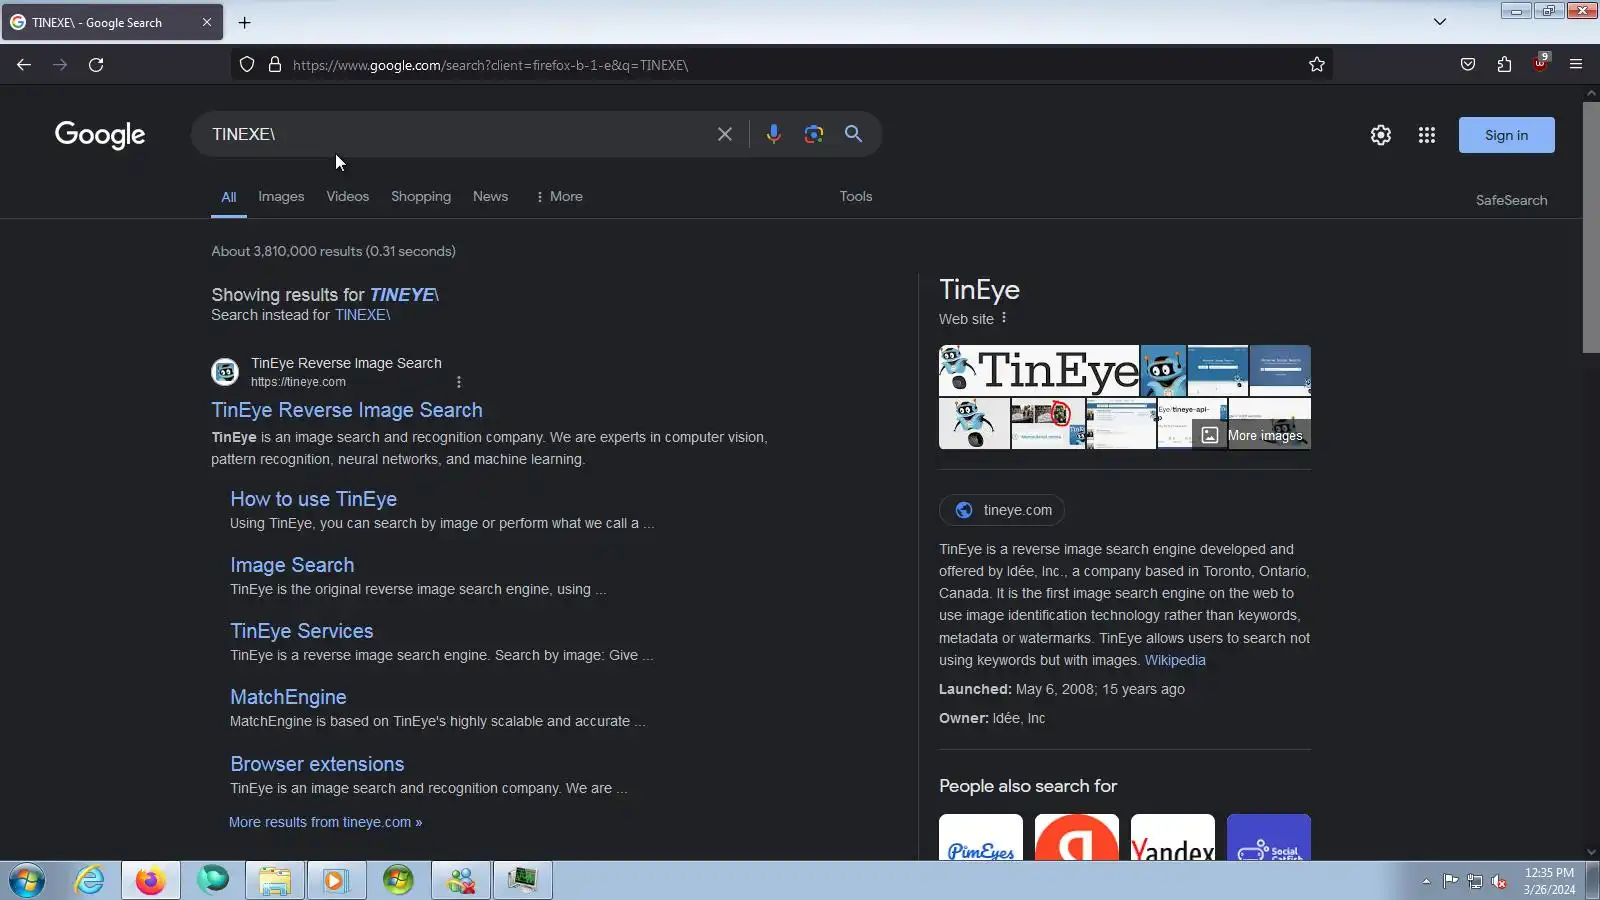Close the TINEXE\ Google Search tab

(207, 22)
